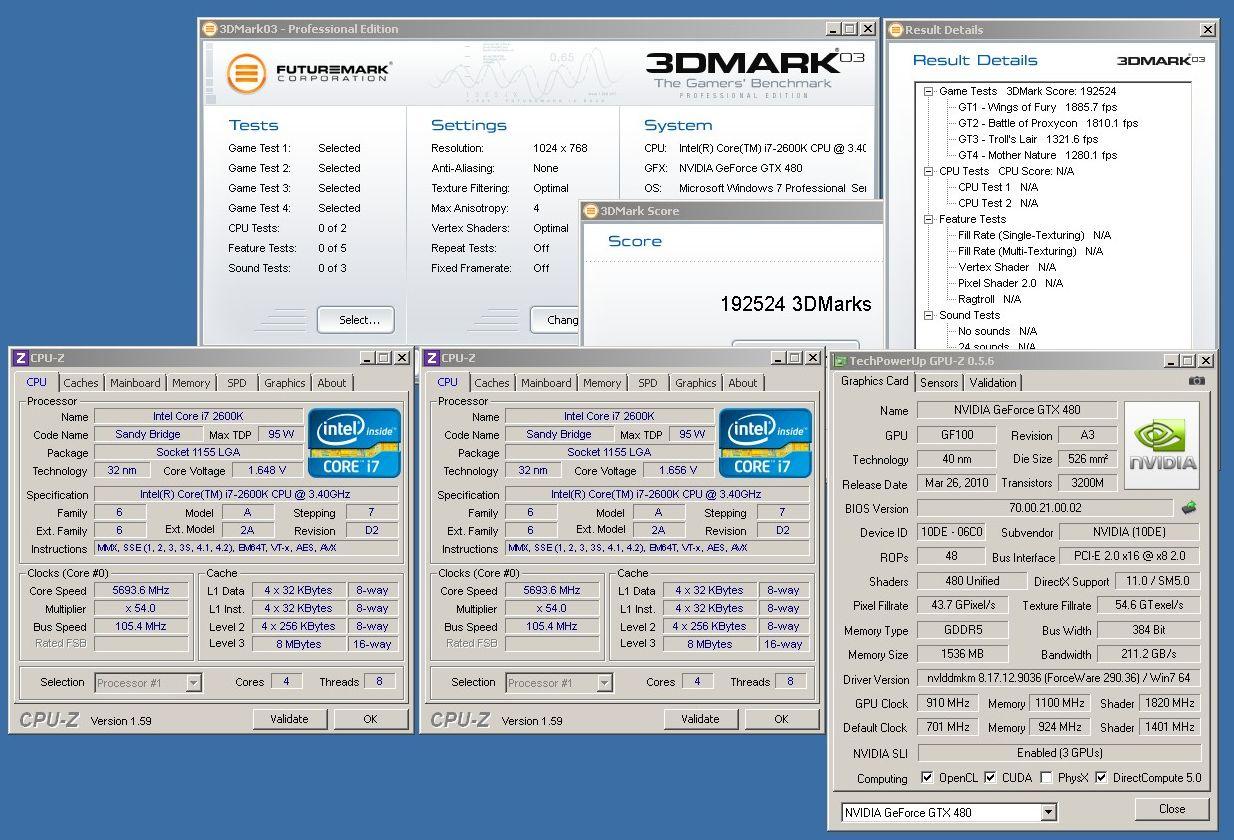Open Graphics tab in right CPU-Z window
This screenshot has height=840, width=1234.
(696, 383)
